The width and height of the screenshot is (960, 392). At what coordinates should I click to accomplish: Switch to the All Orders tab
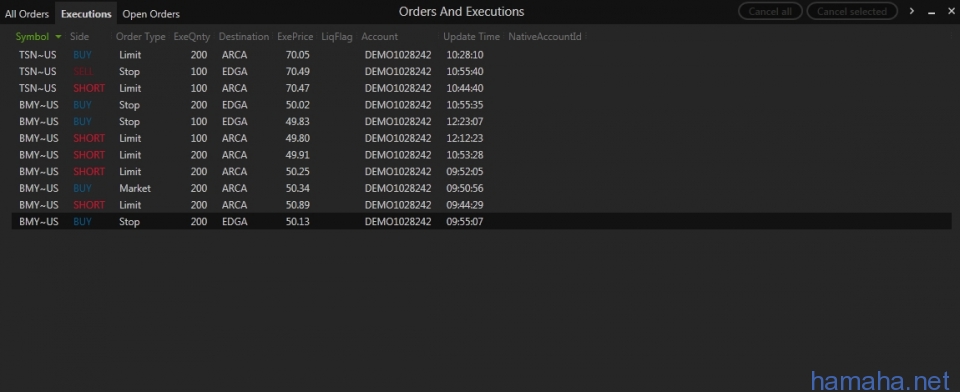point(27,13)
